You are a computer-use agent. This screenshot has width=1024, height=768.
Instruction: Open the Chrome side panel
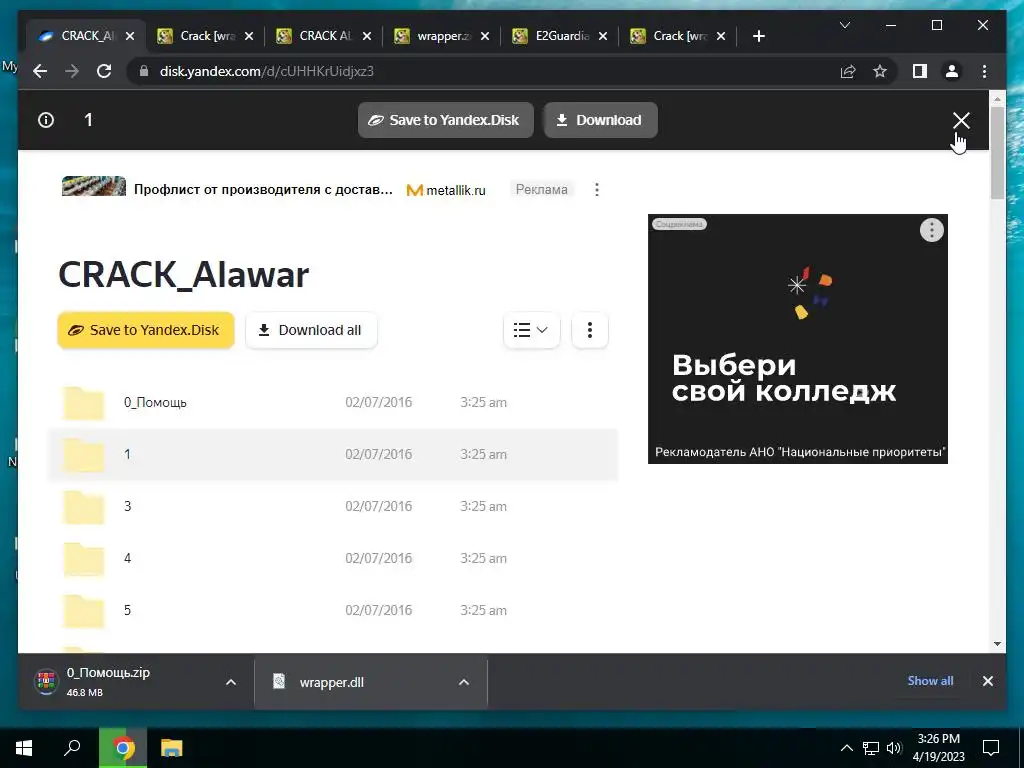click(x=920, y=71)
